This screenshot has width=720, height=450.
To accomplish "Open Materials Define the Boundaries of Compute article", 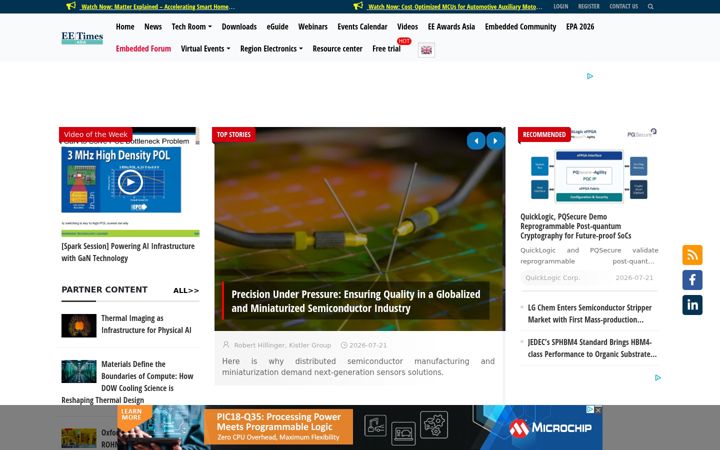I will [128, 382].
